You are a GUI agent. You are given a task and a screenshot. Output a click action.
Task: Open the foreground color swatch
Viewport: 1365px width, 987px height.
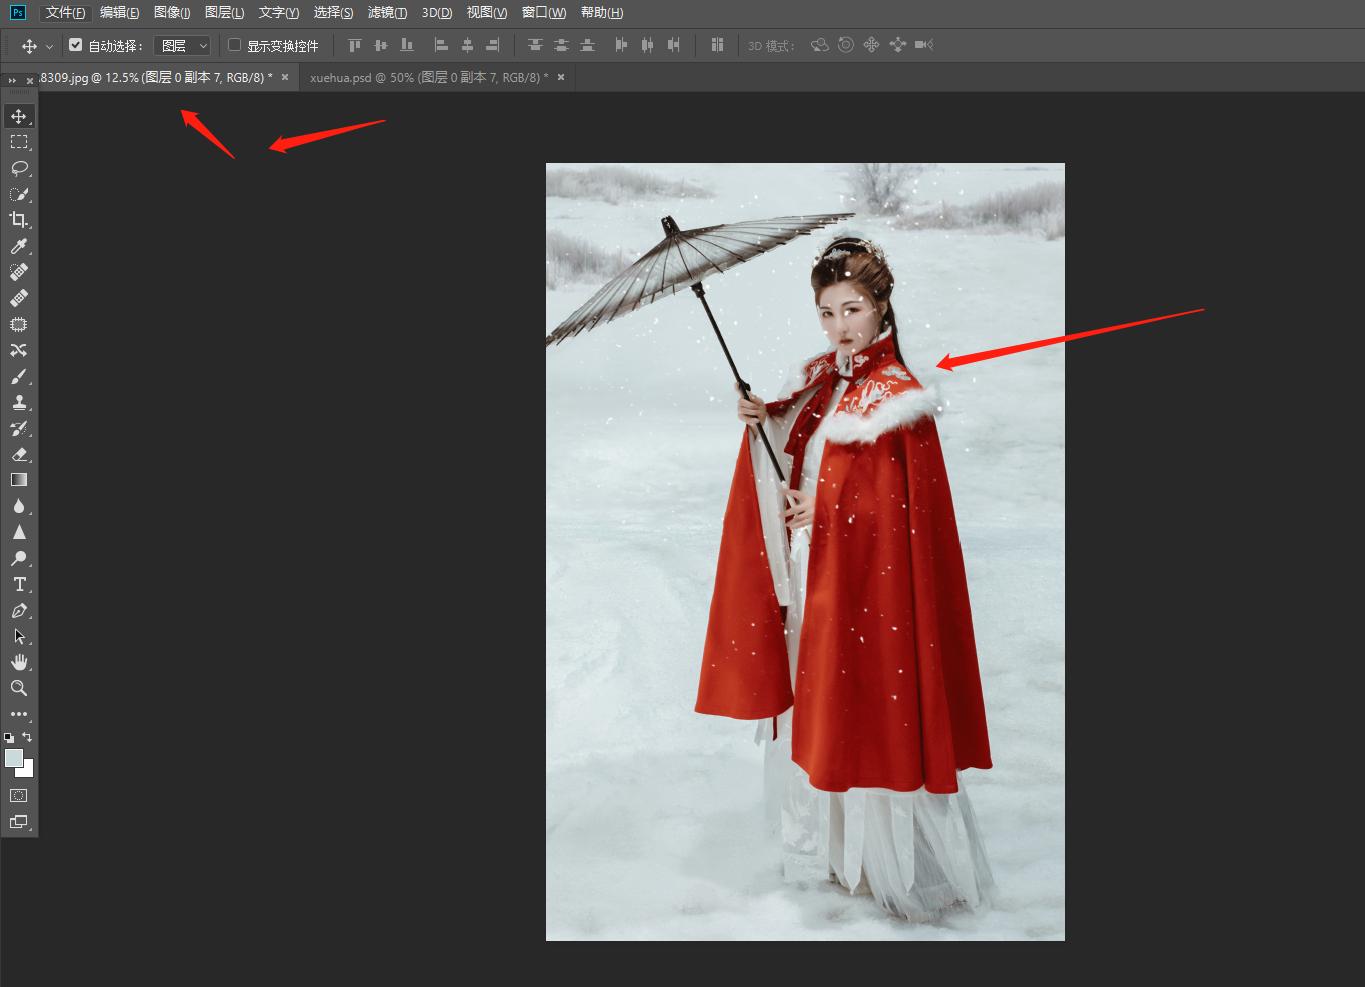[x=13, y=758]
